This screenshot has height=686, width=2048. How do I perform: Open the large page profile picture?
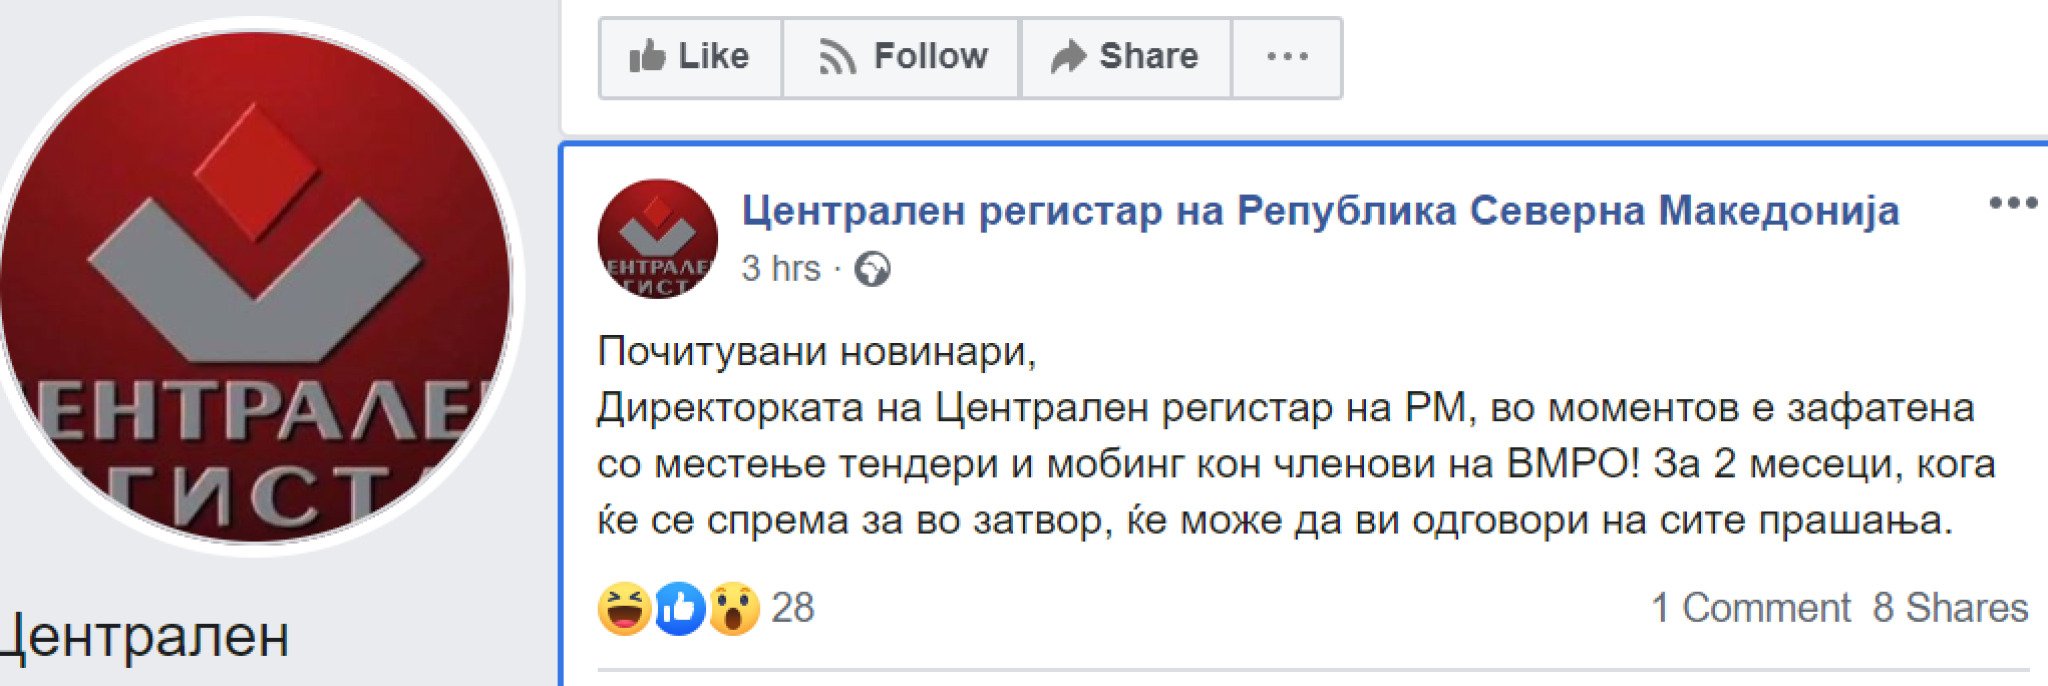(256, 286)
